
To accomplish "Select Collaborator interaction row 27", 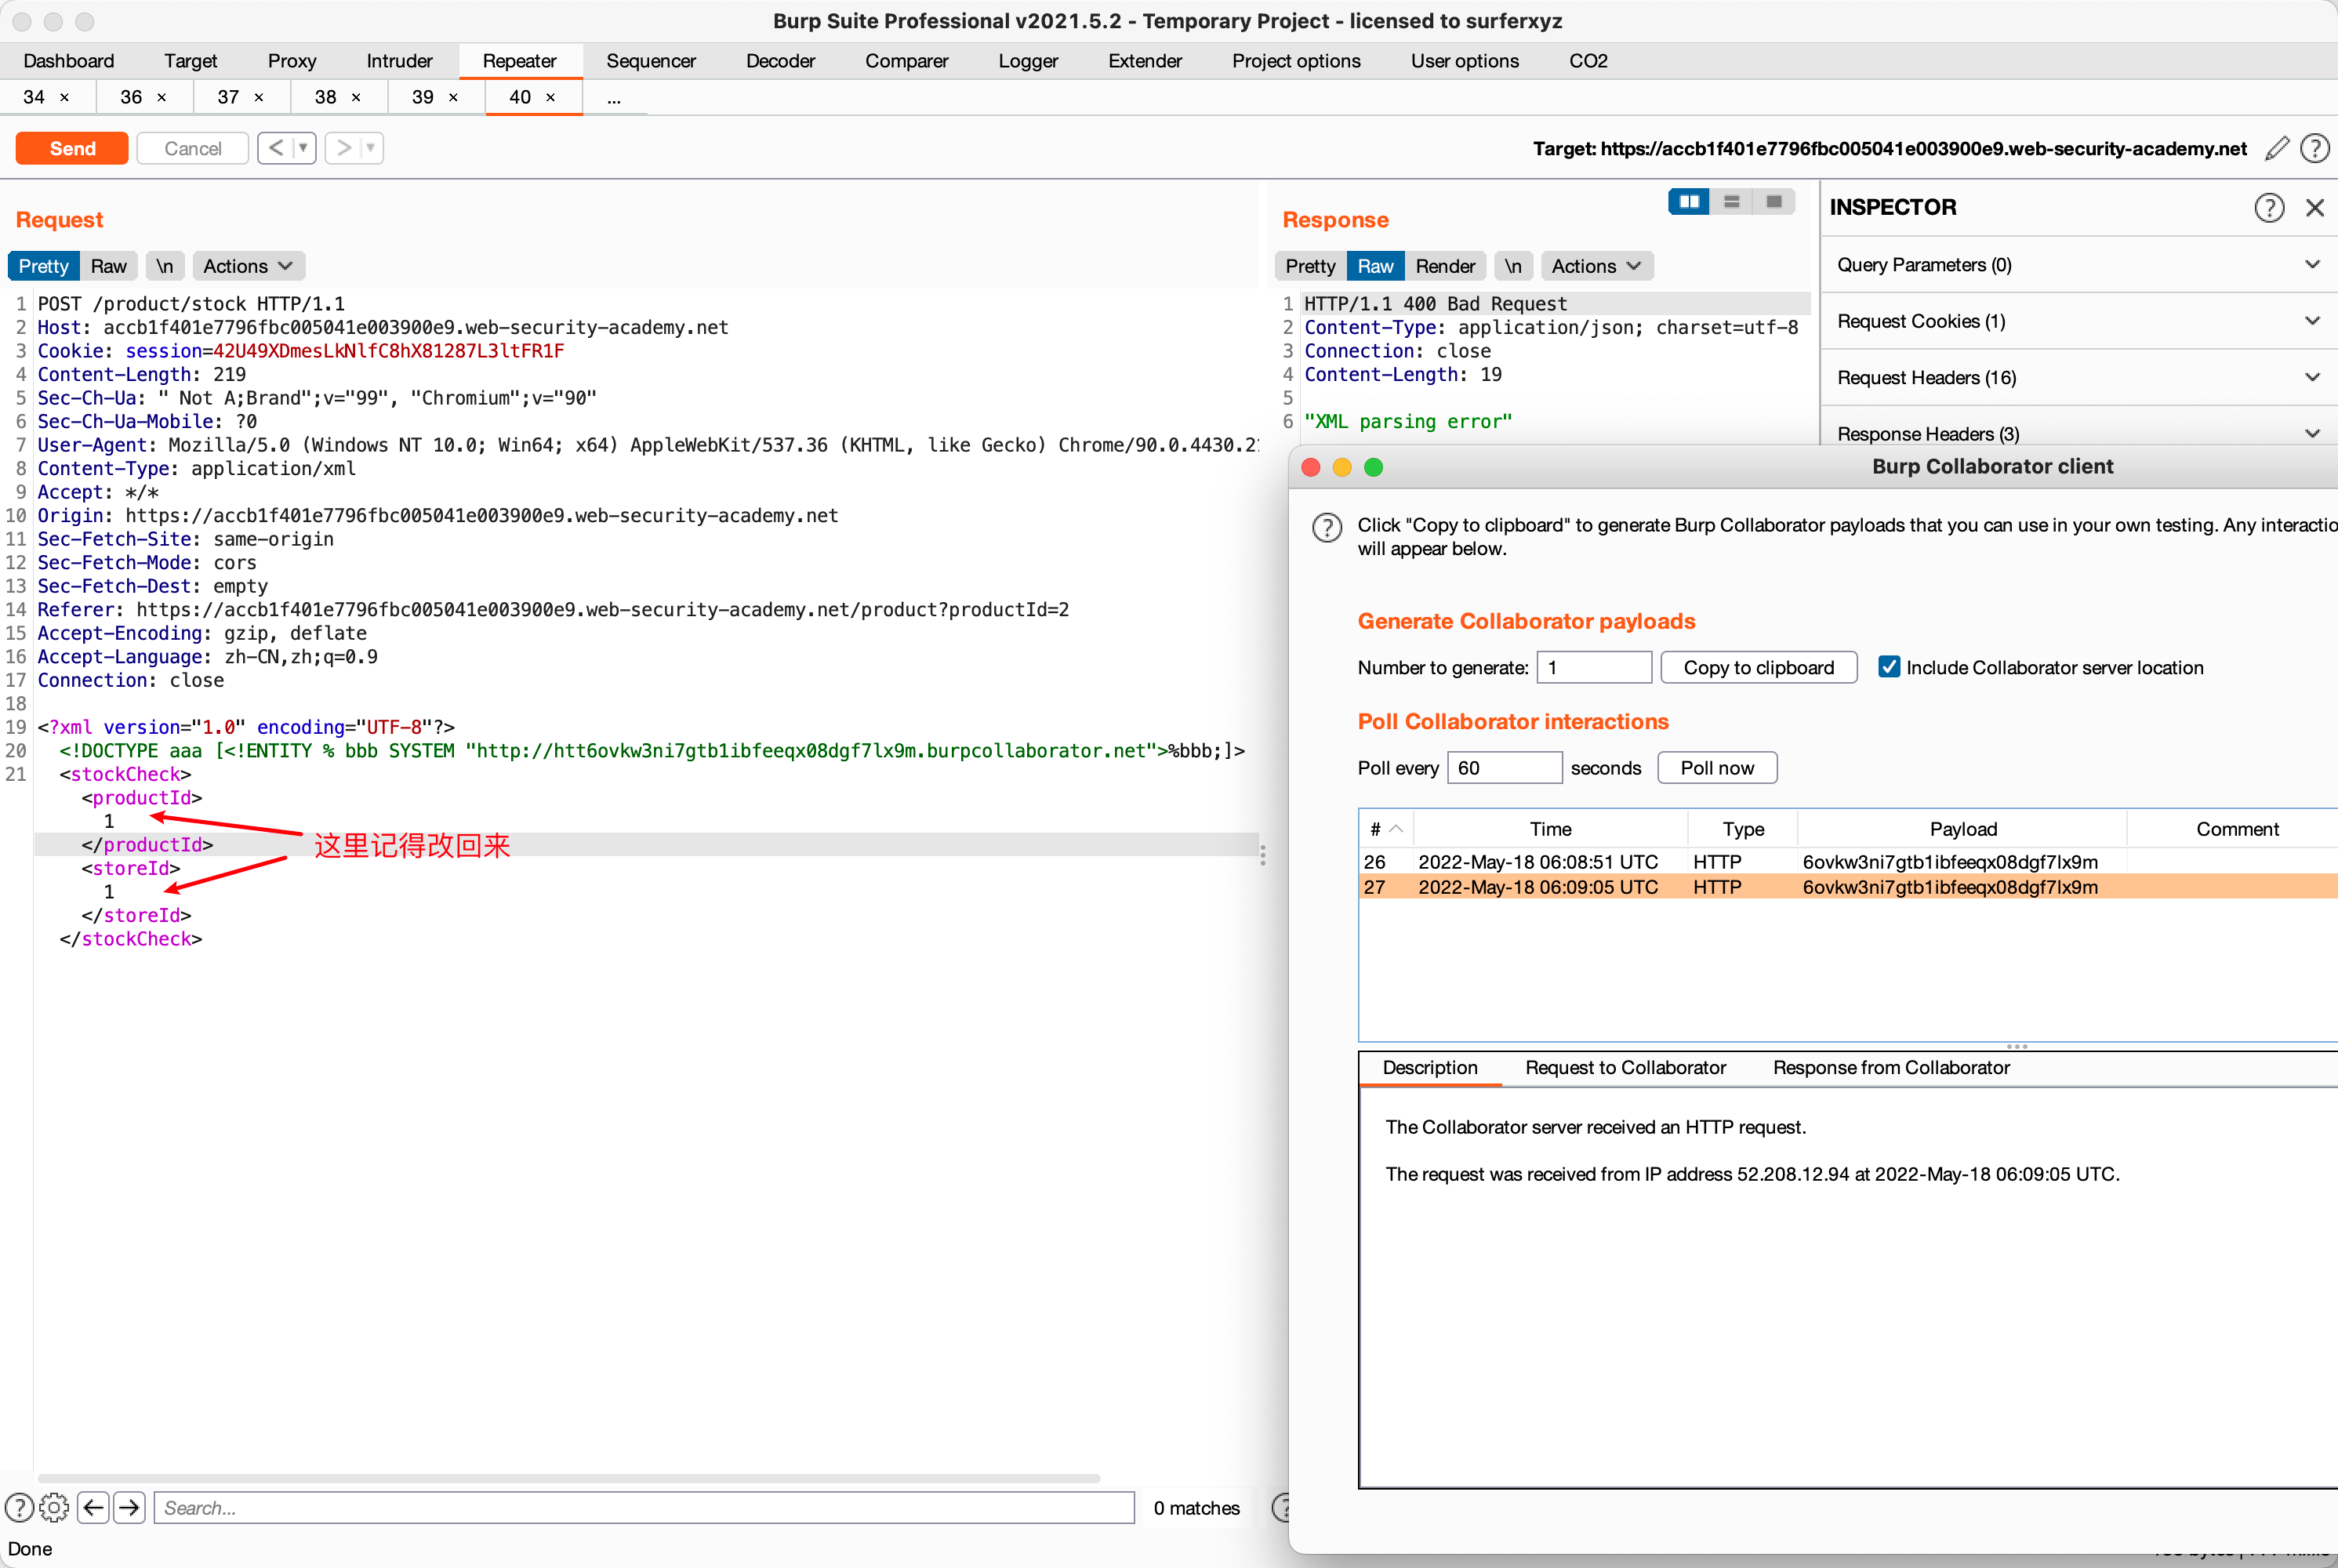I will tap(1848, 886).
